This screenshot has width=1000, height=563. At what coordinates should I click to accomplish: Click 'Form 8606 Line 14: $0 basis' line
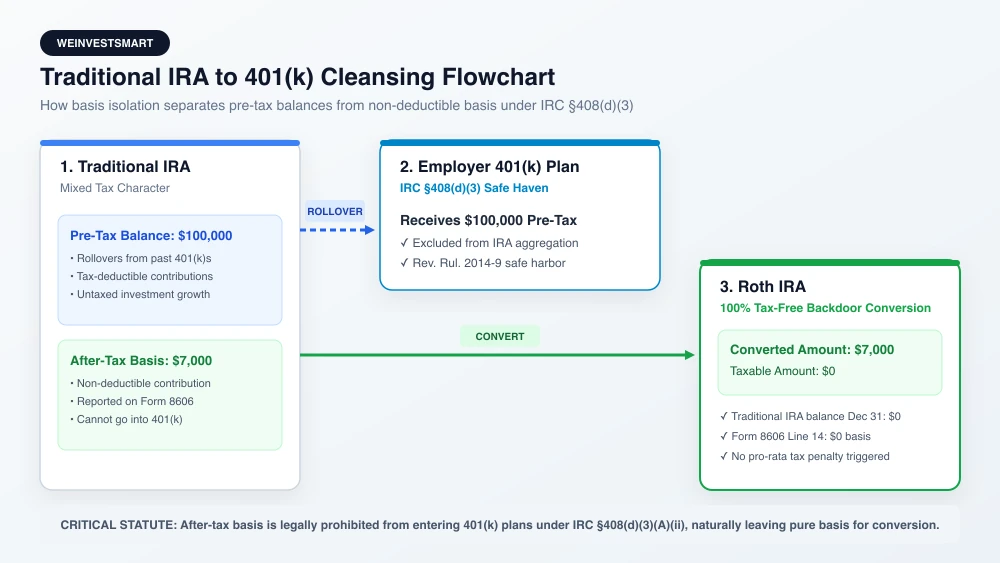pyautogui.click(x=795, y=436)
